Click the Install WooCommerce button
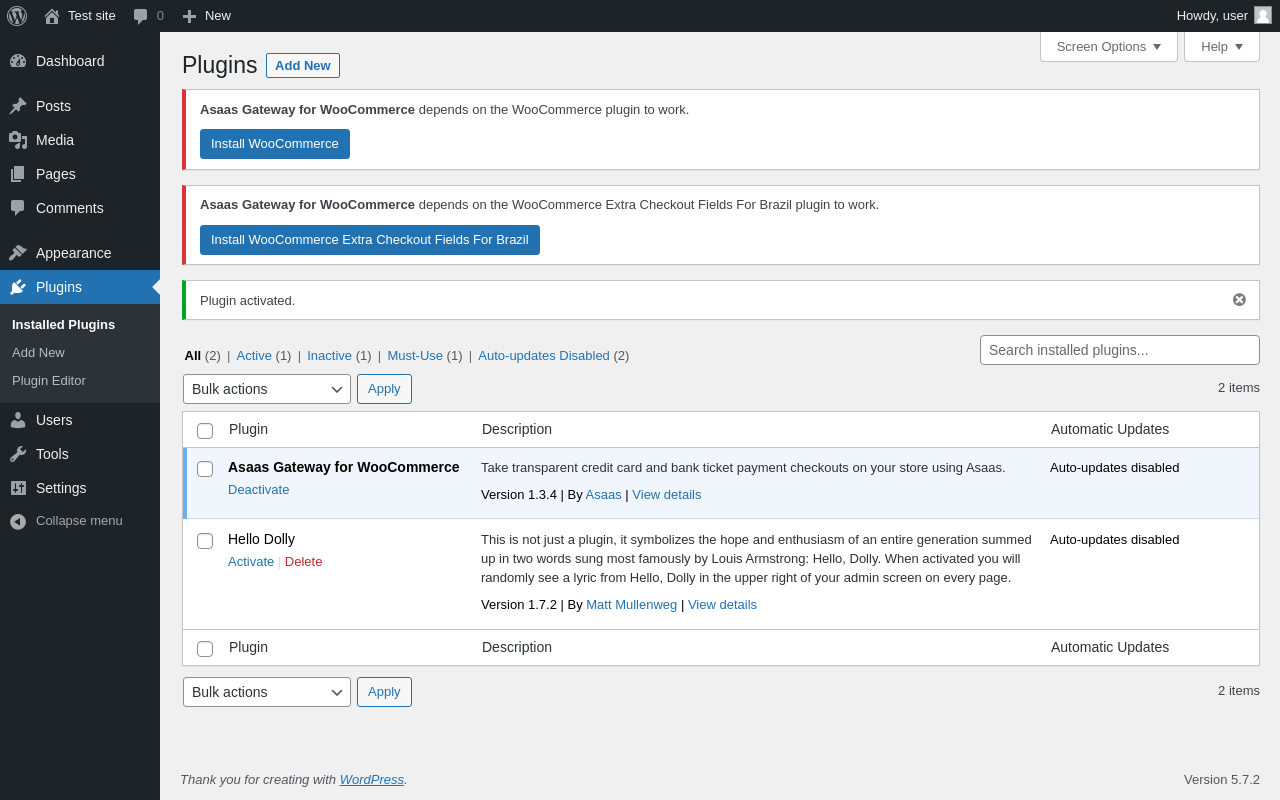The width and height of the screenshot is (1280, 800). (x=275, y=144)
